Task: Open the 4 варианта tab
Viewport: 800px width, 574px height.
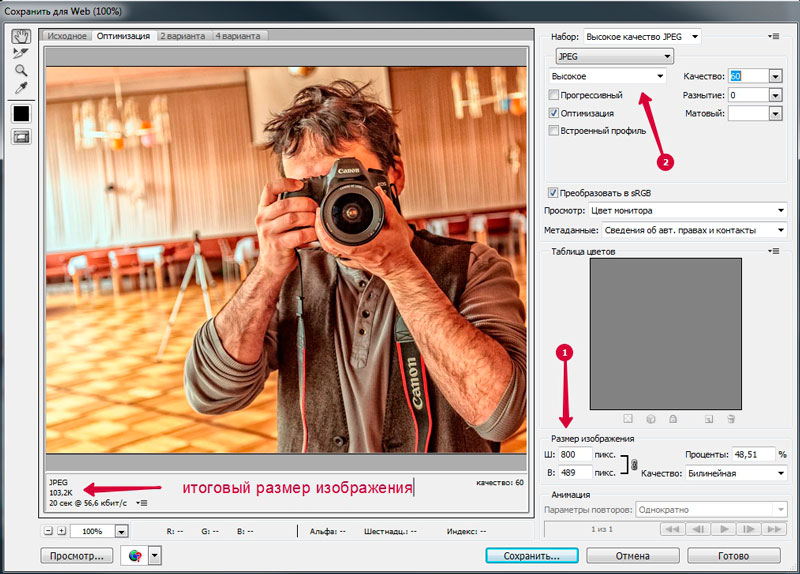Action: (240, 36)
